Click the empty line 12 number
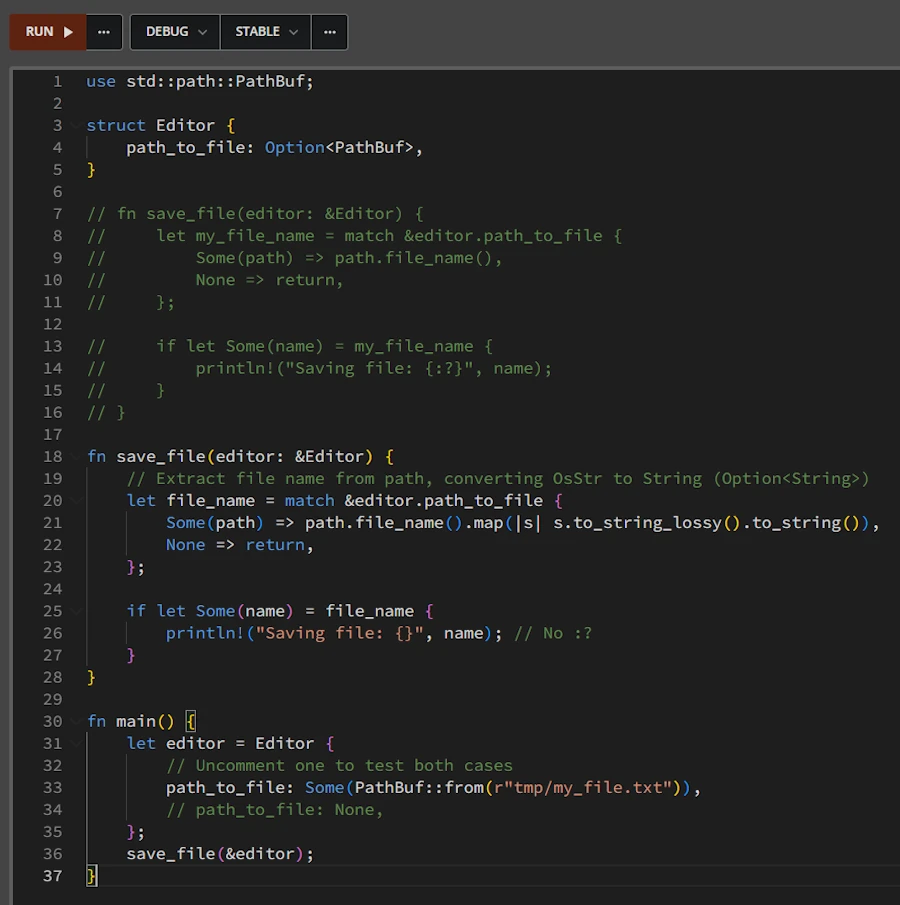The height and width of the screenshot is (905, 900). click(x=52, y=324)
